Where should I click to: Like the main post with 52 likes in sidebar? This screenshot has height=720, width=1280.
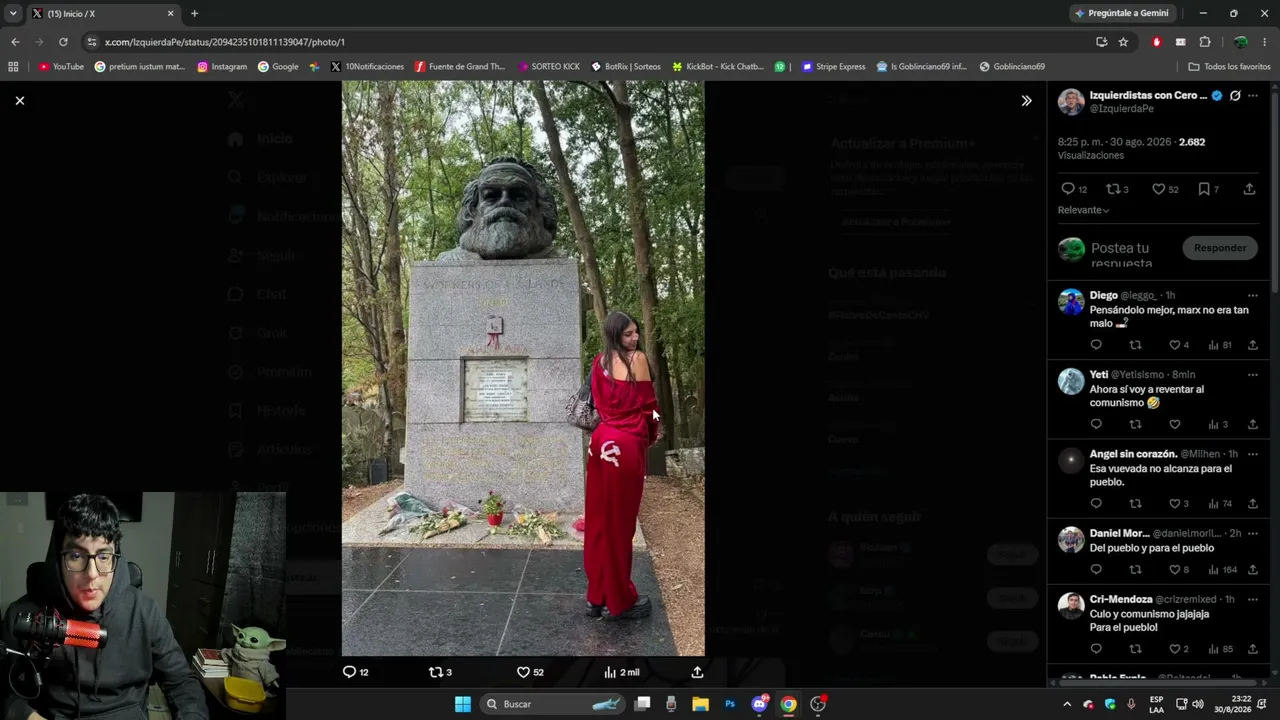tap(1158, 189)
